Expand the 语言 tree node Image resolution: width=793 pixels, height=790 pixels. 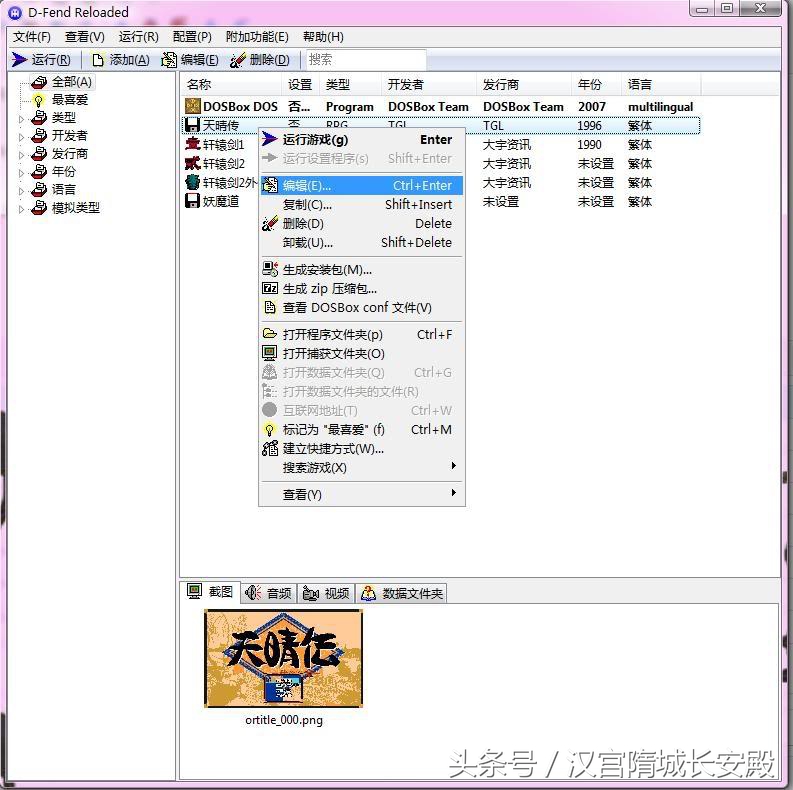pyautogui.click(x=21, y=191)
